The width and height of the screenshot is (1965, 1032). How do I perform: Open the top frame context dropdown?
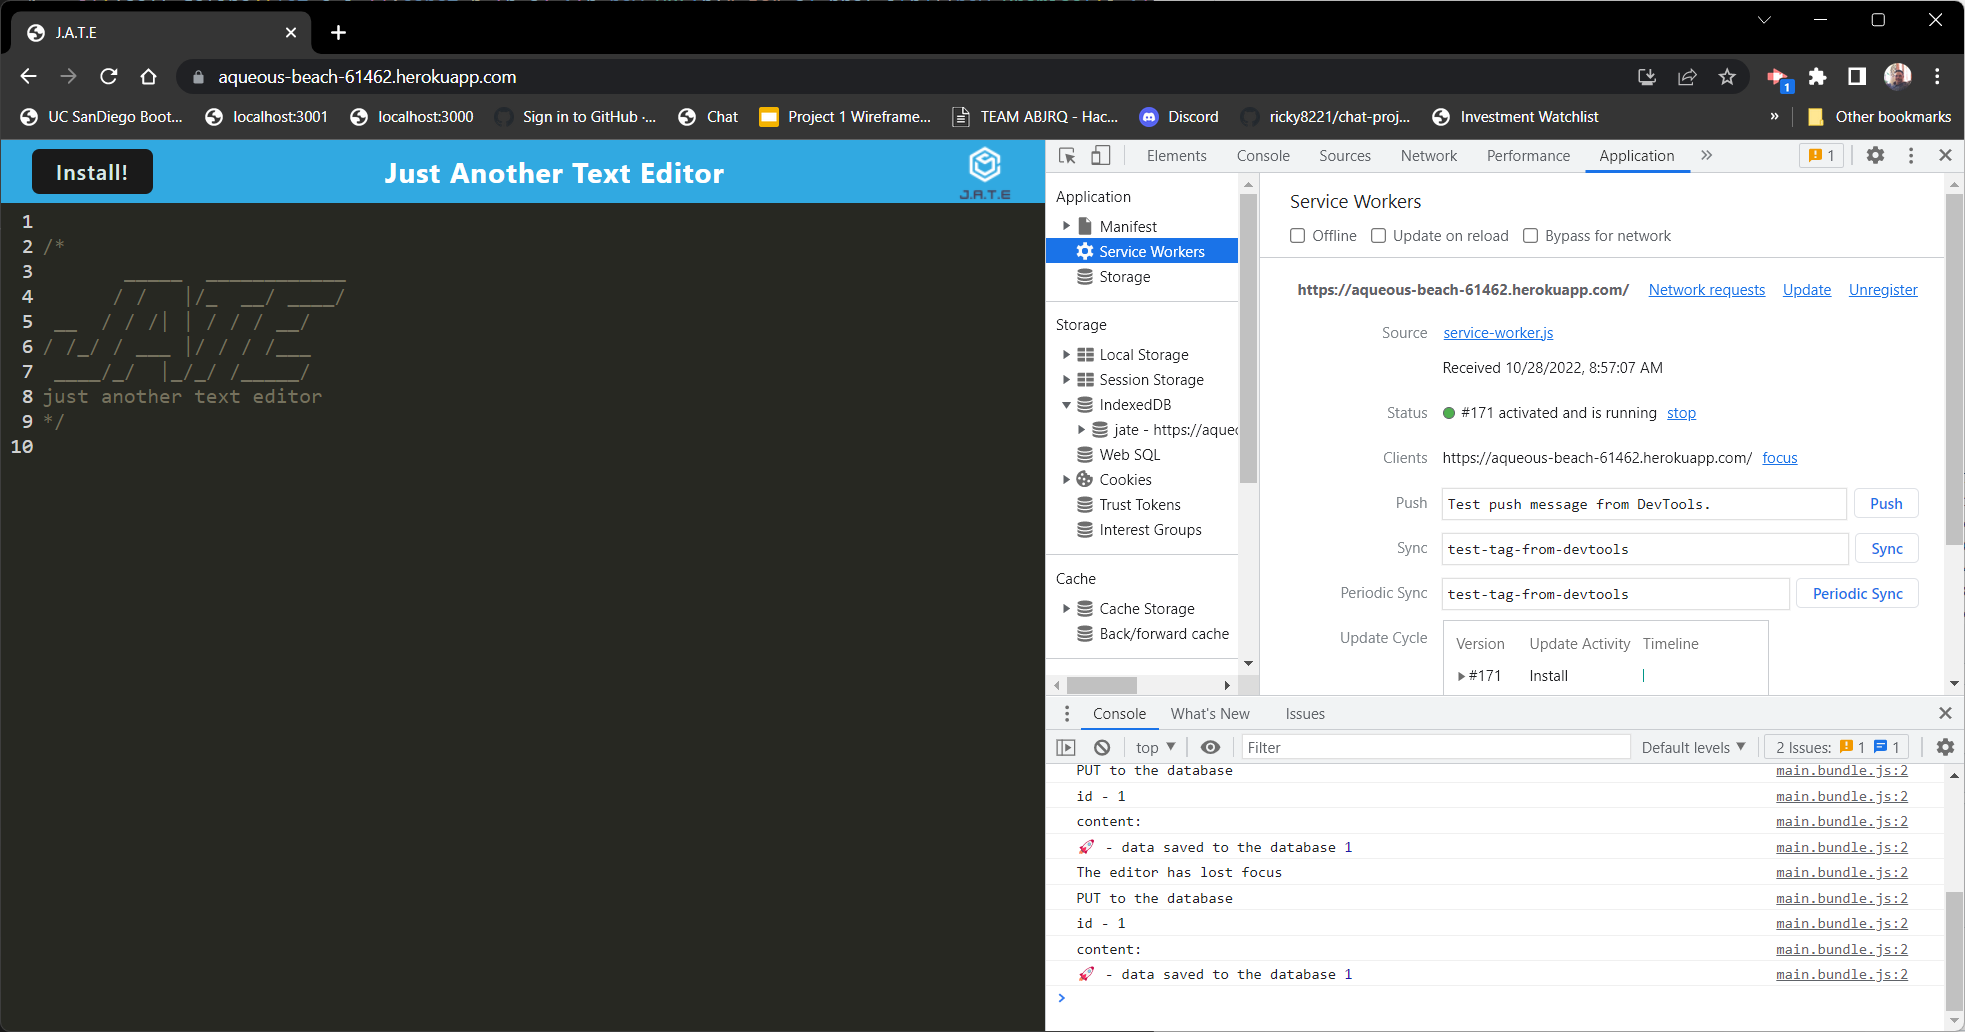point(1152,747)
